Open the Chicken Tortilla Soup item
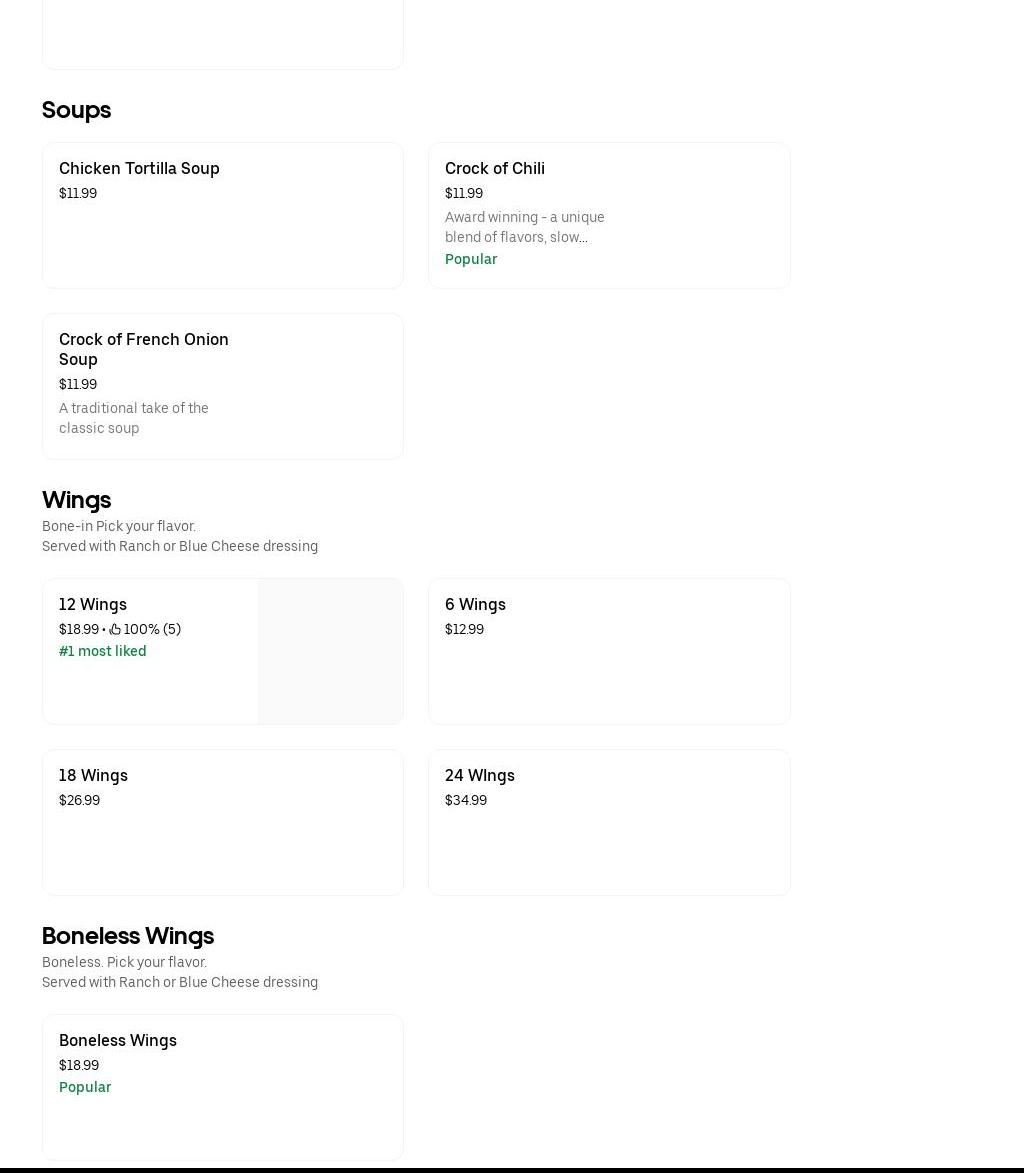The width and height of the screenshot is (1024, 1173). pos(222,215)
